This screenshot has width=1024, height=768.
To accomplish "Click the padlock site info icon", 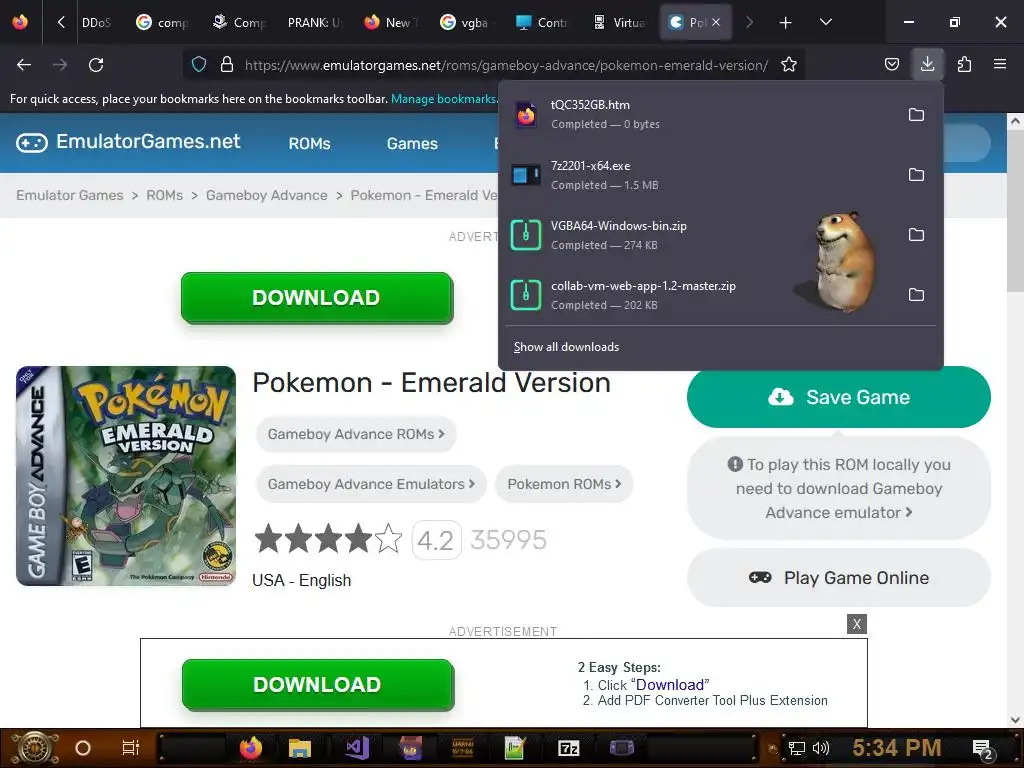I will point(227,65).
